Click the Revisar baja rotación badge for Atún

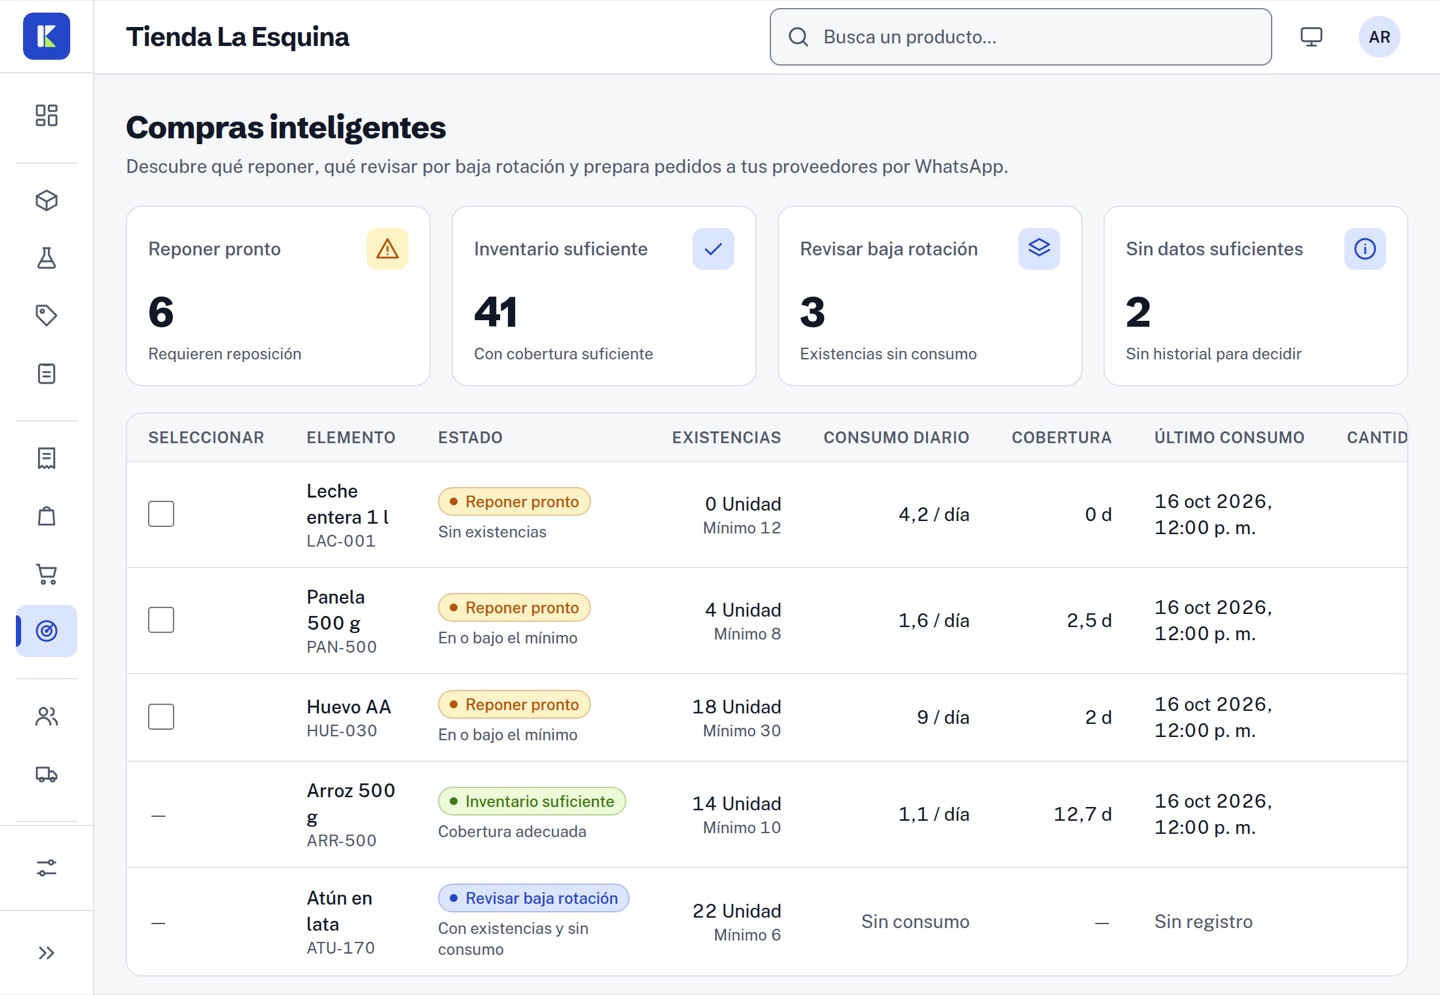533,898
